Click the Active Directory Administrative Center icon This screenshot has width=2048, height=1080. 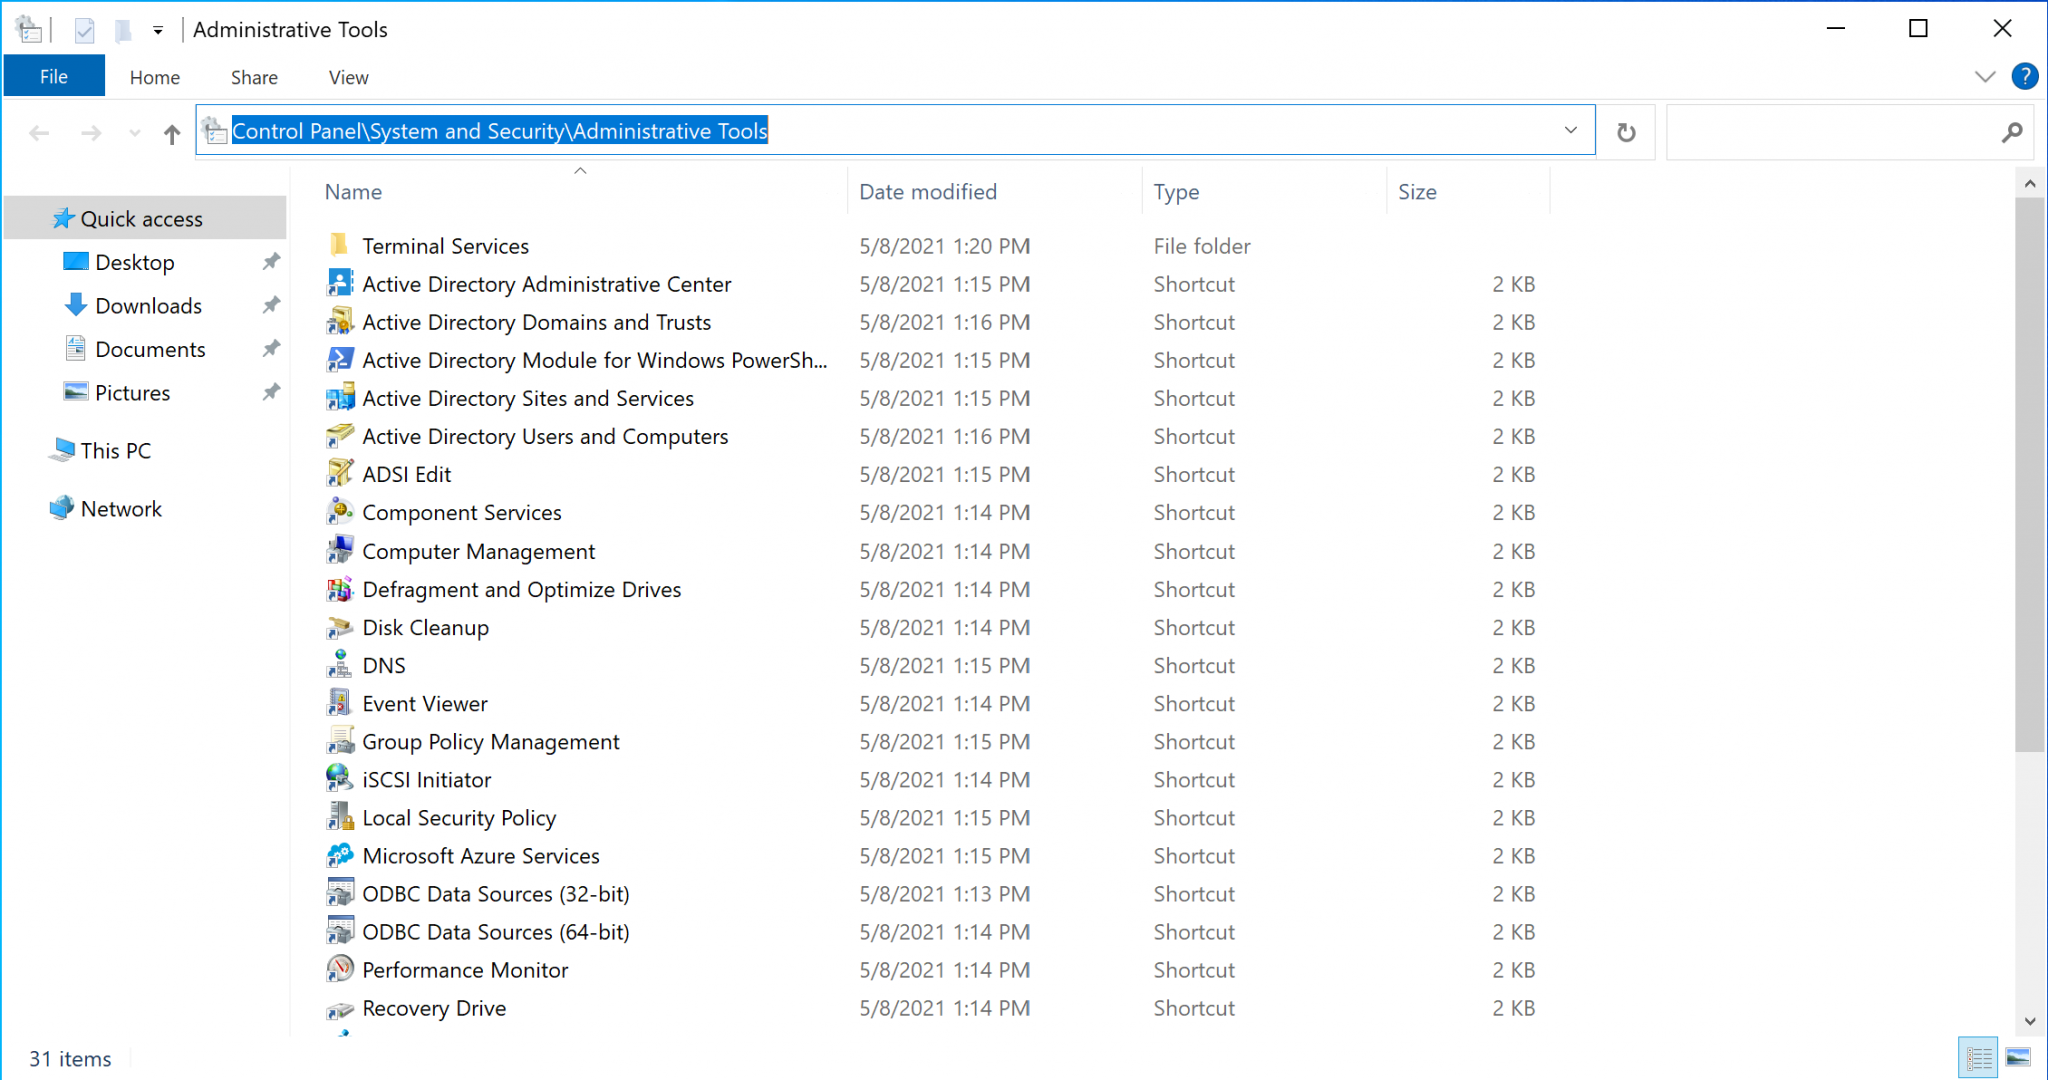tap(339, 283)
